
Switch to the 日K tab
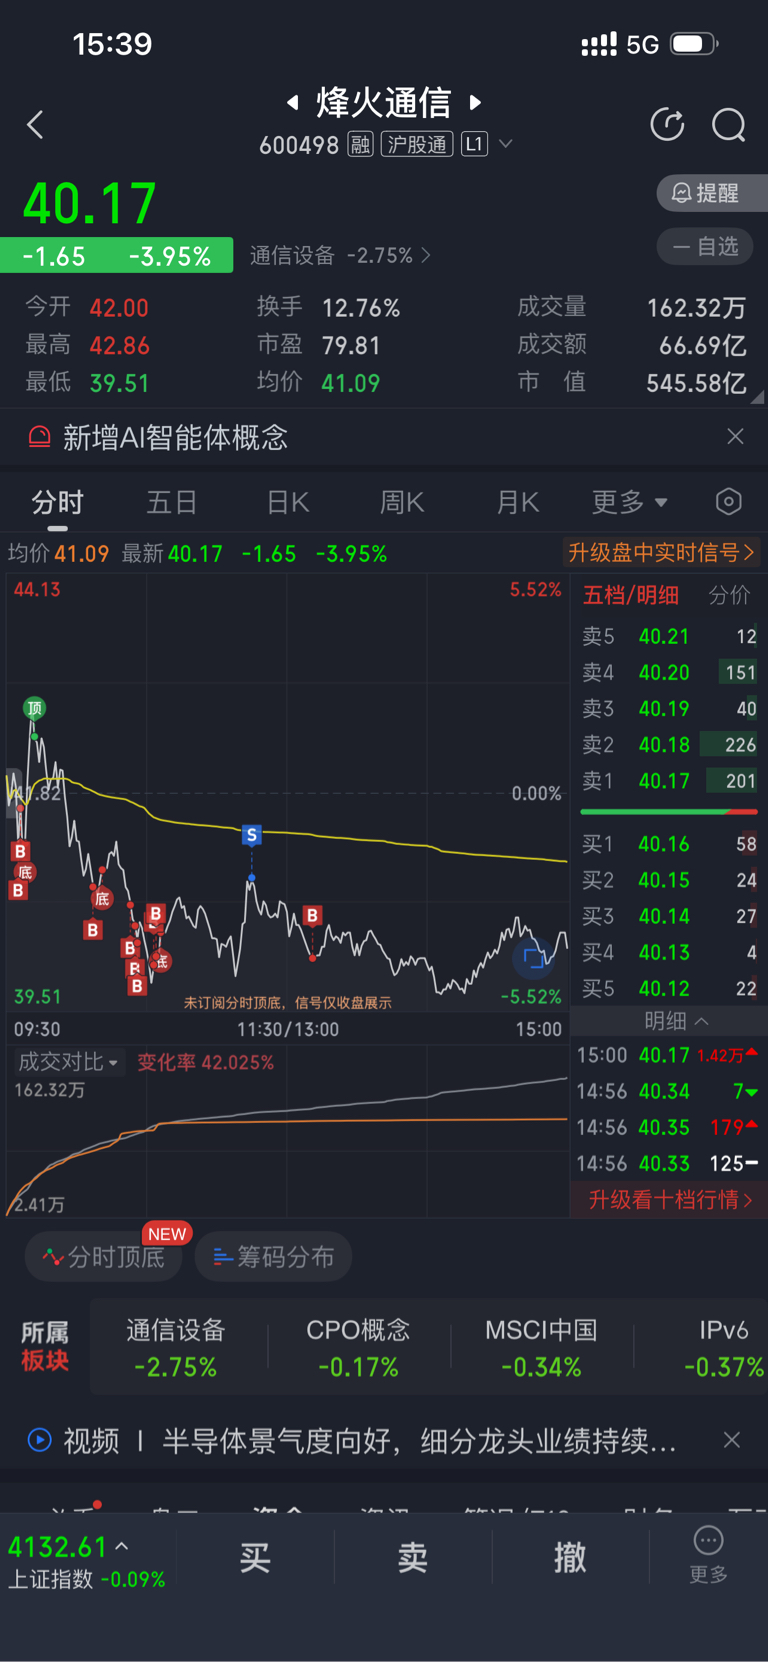pyautogui.click(x=288, y=502)
